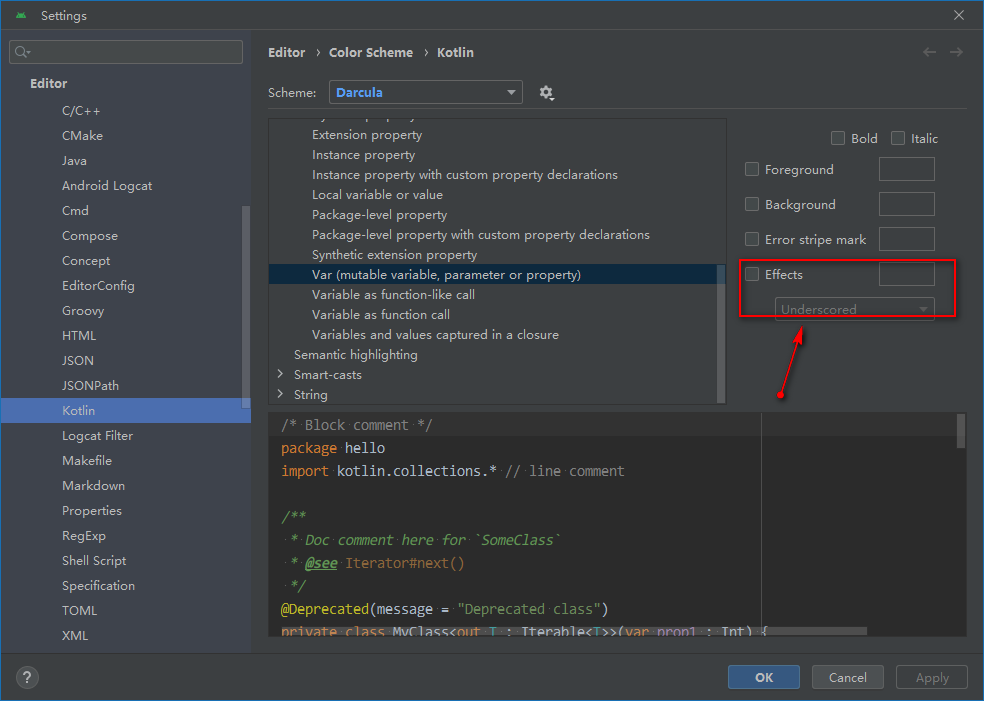This screenshot has height=701, width=984.
Task: Pick the Effects color swatch
Action: pyautogui.click(x=906, y=274)
